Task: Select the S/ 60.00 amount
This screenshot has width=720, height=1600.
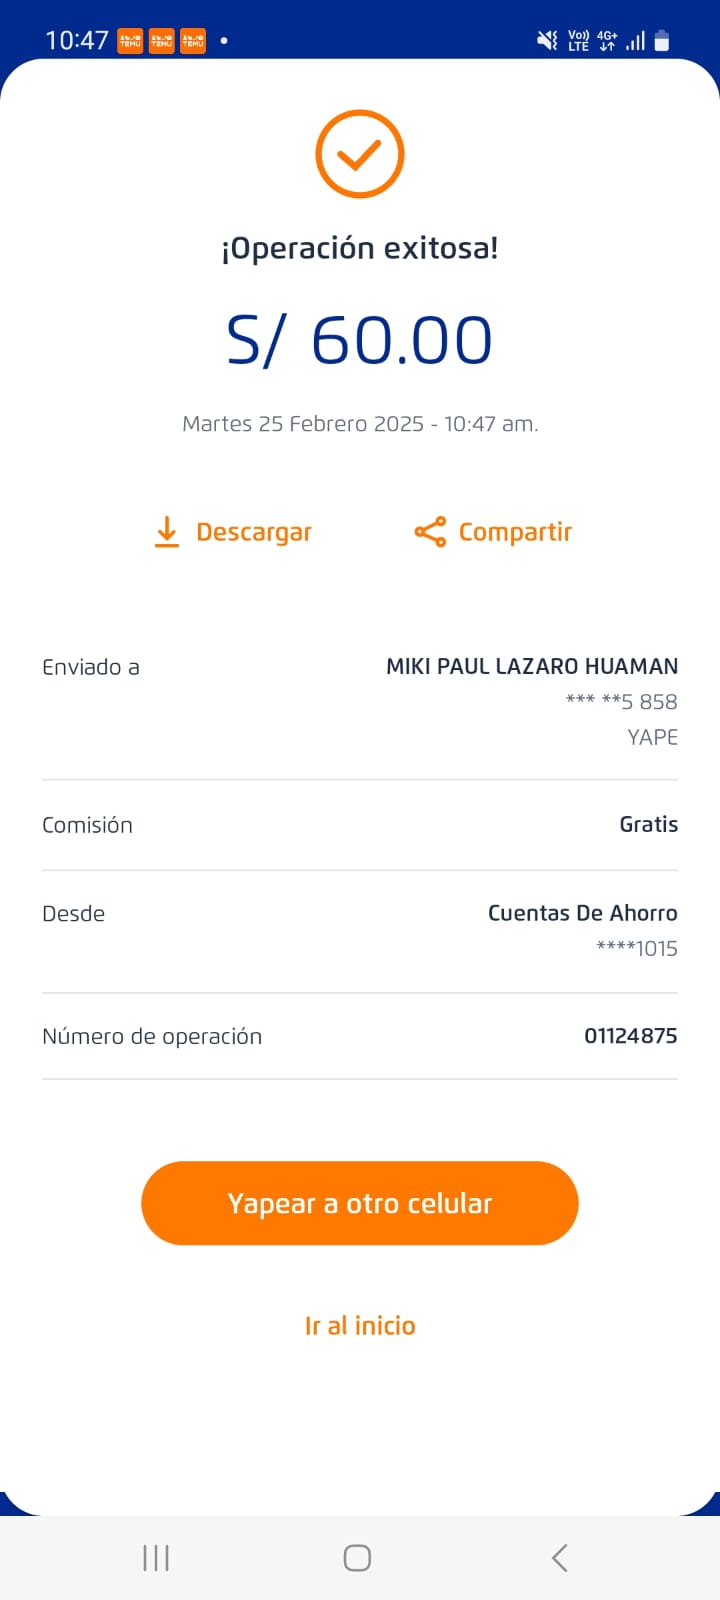Action: [360, 340]
